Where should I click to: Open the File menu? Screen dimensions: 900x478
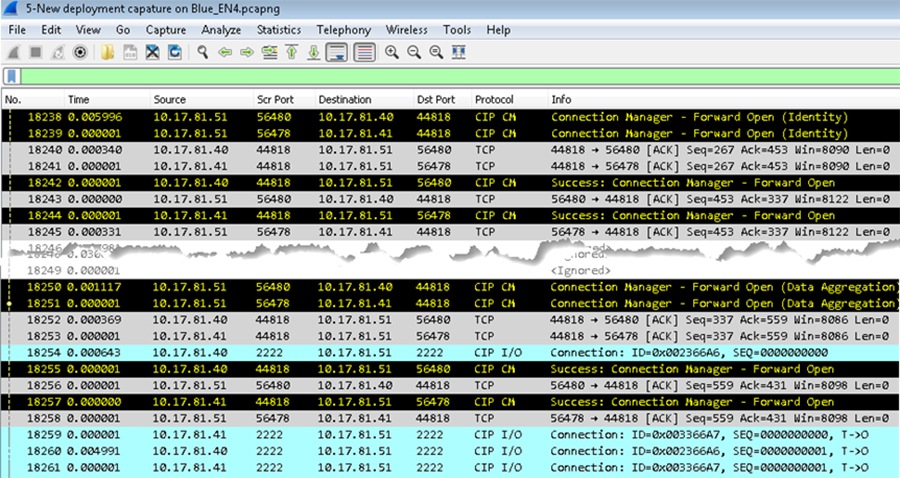click(17, 30)
